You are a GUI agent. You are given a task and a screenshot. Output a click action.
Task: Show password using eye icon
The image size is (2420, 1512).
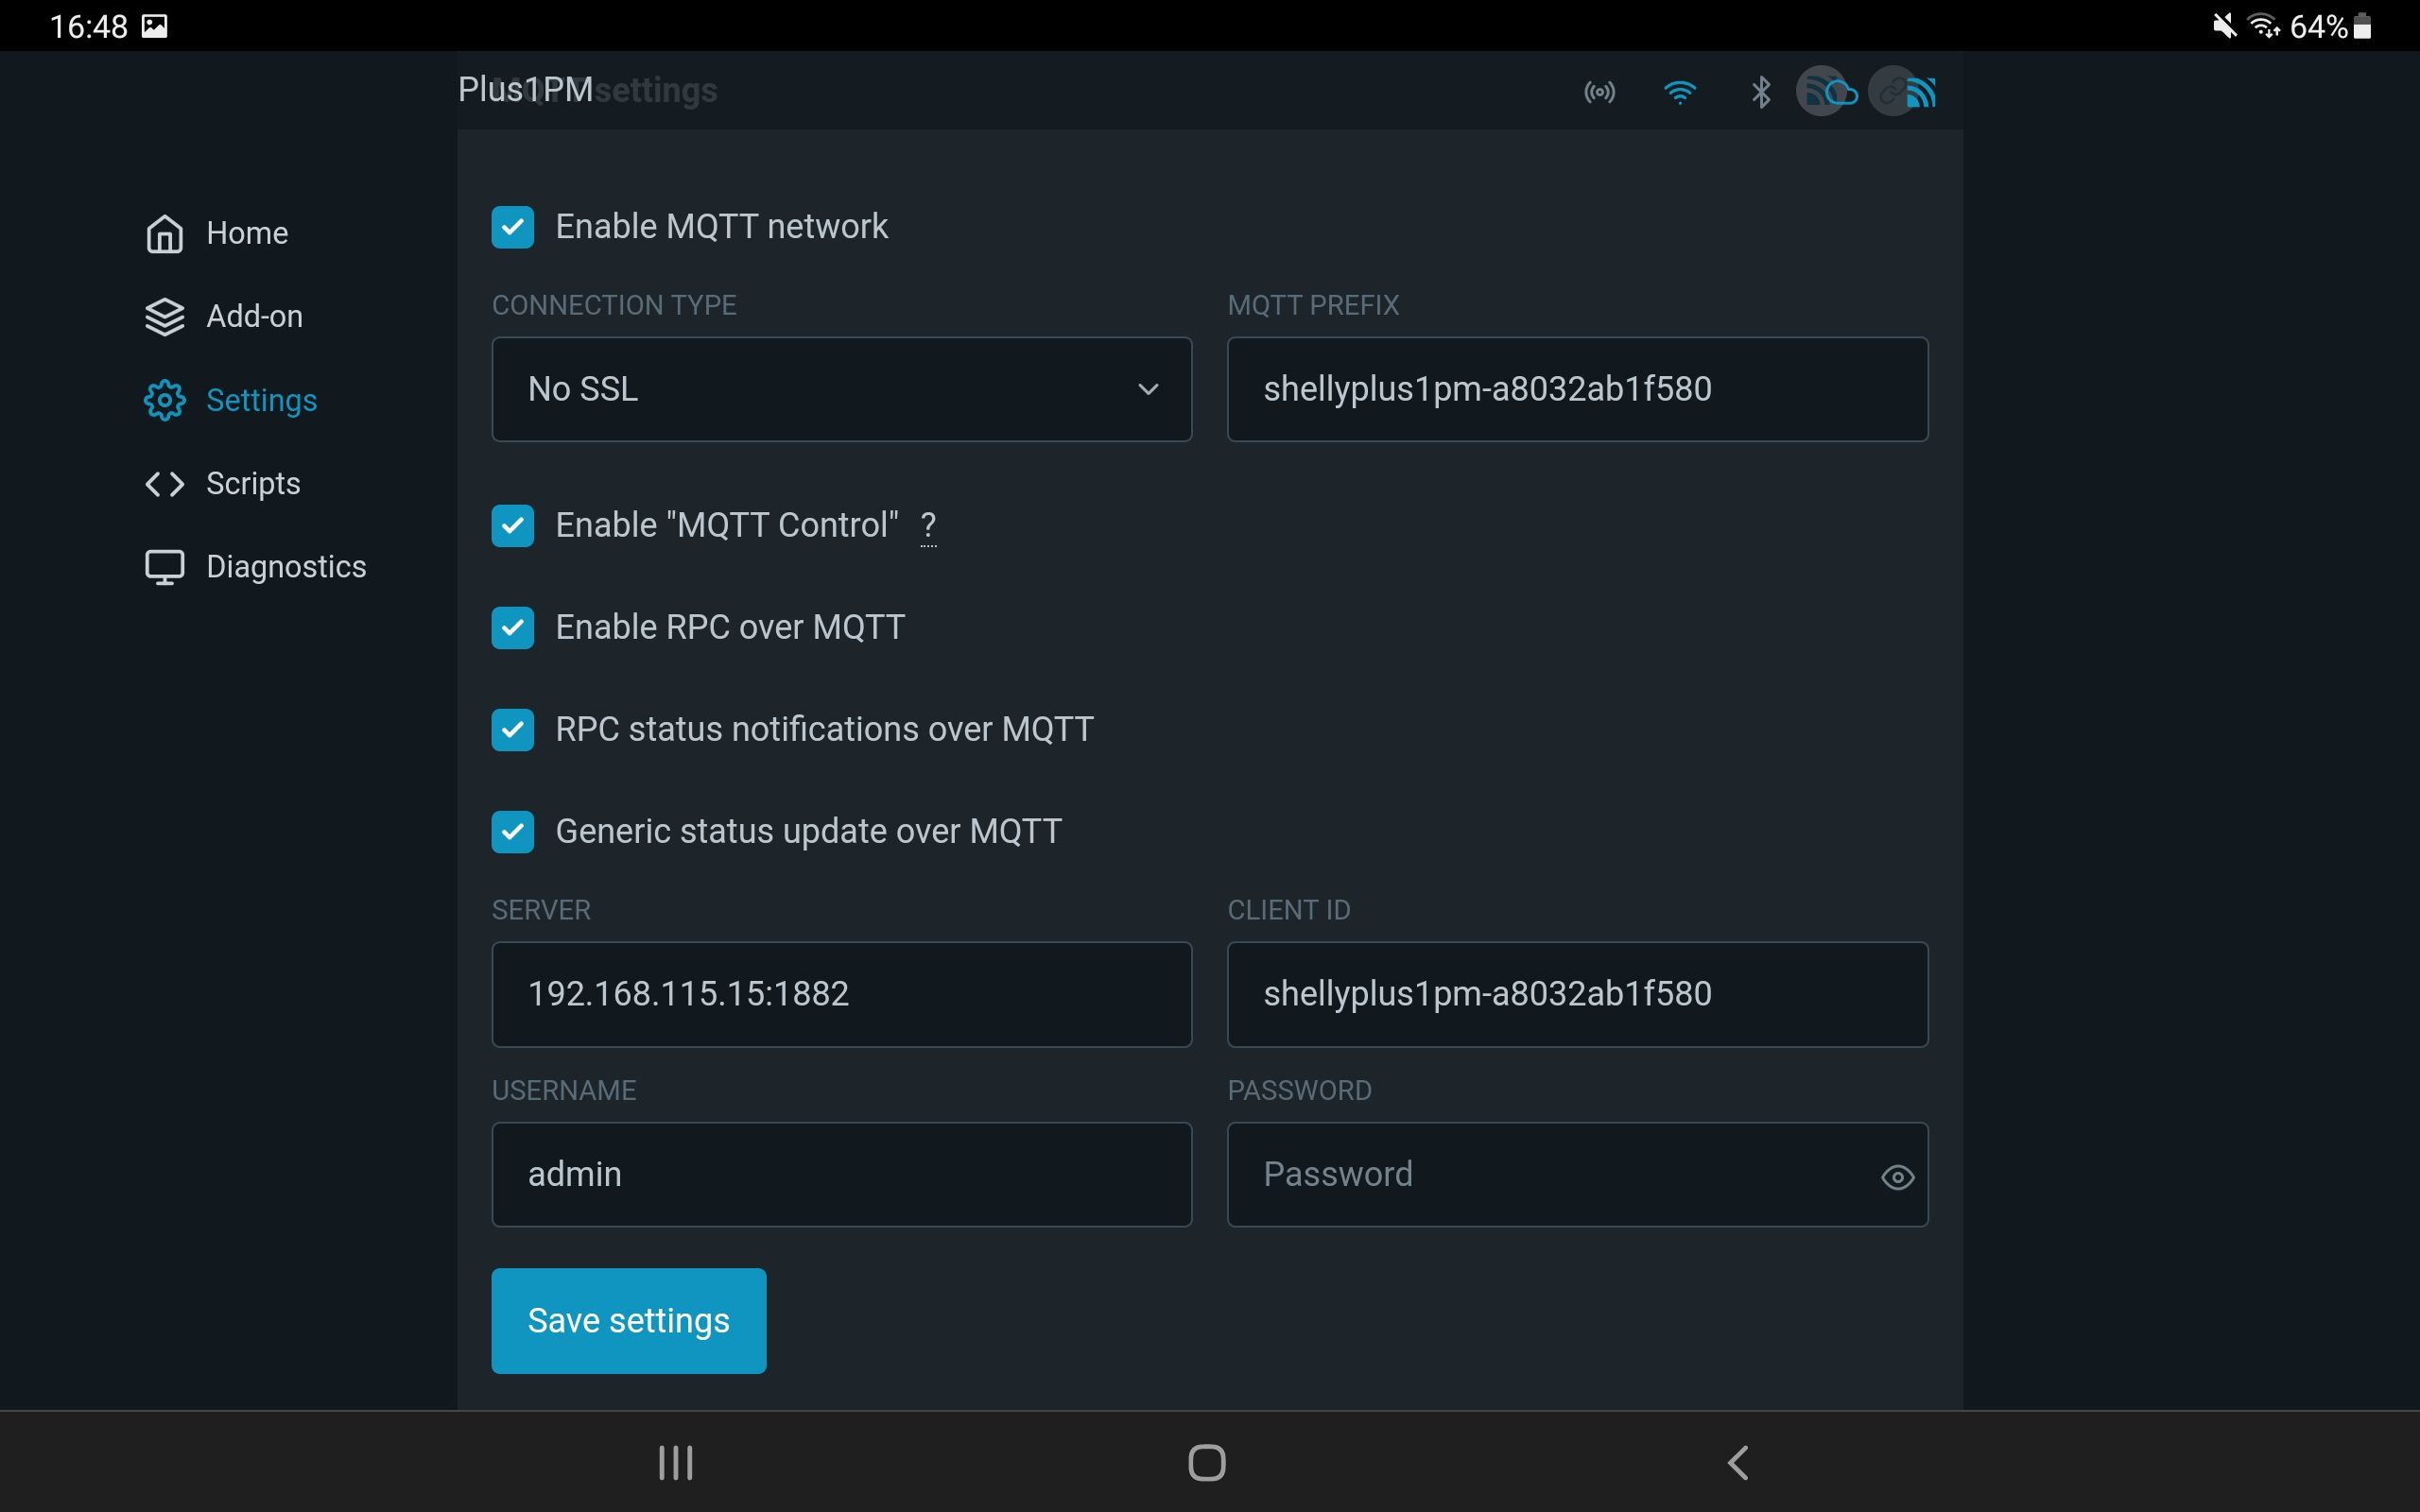[x=1897, y=1177]
